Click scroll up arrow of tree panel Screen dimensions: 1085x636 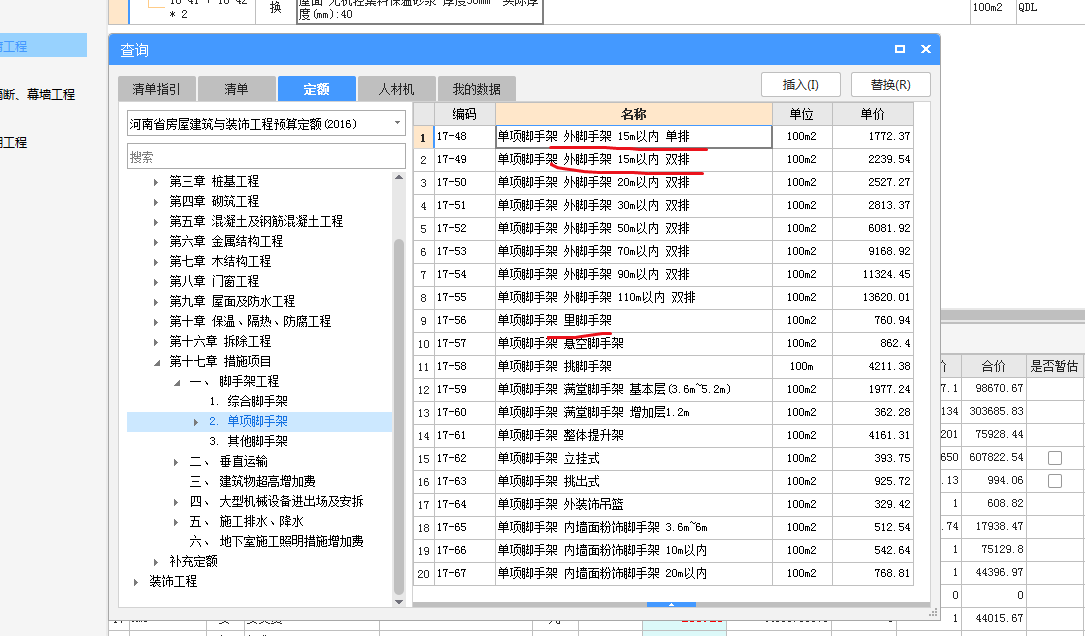pos(399,178)
